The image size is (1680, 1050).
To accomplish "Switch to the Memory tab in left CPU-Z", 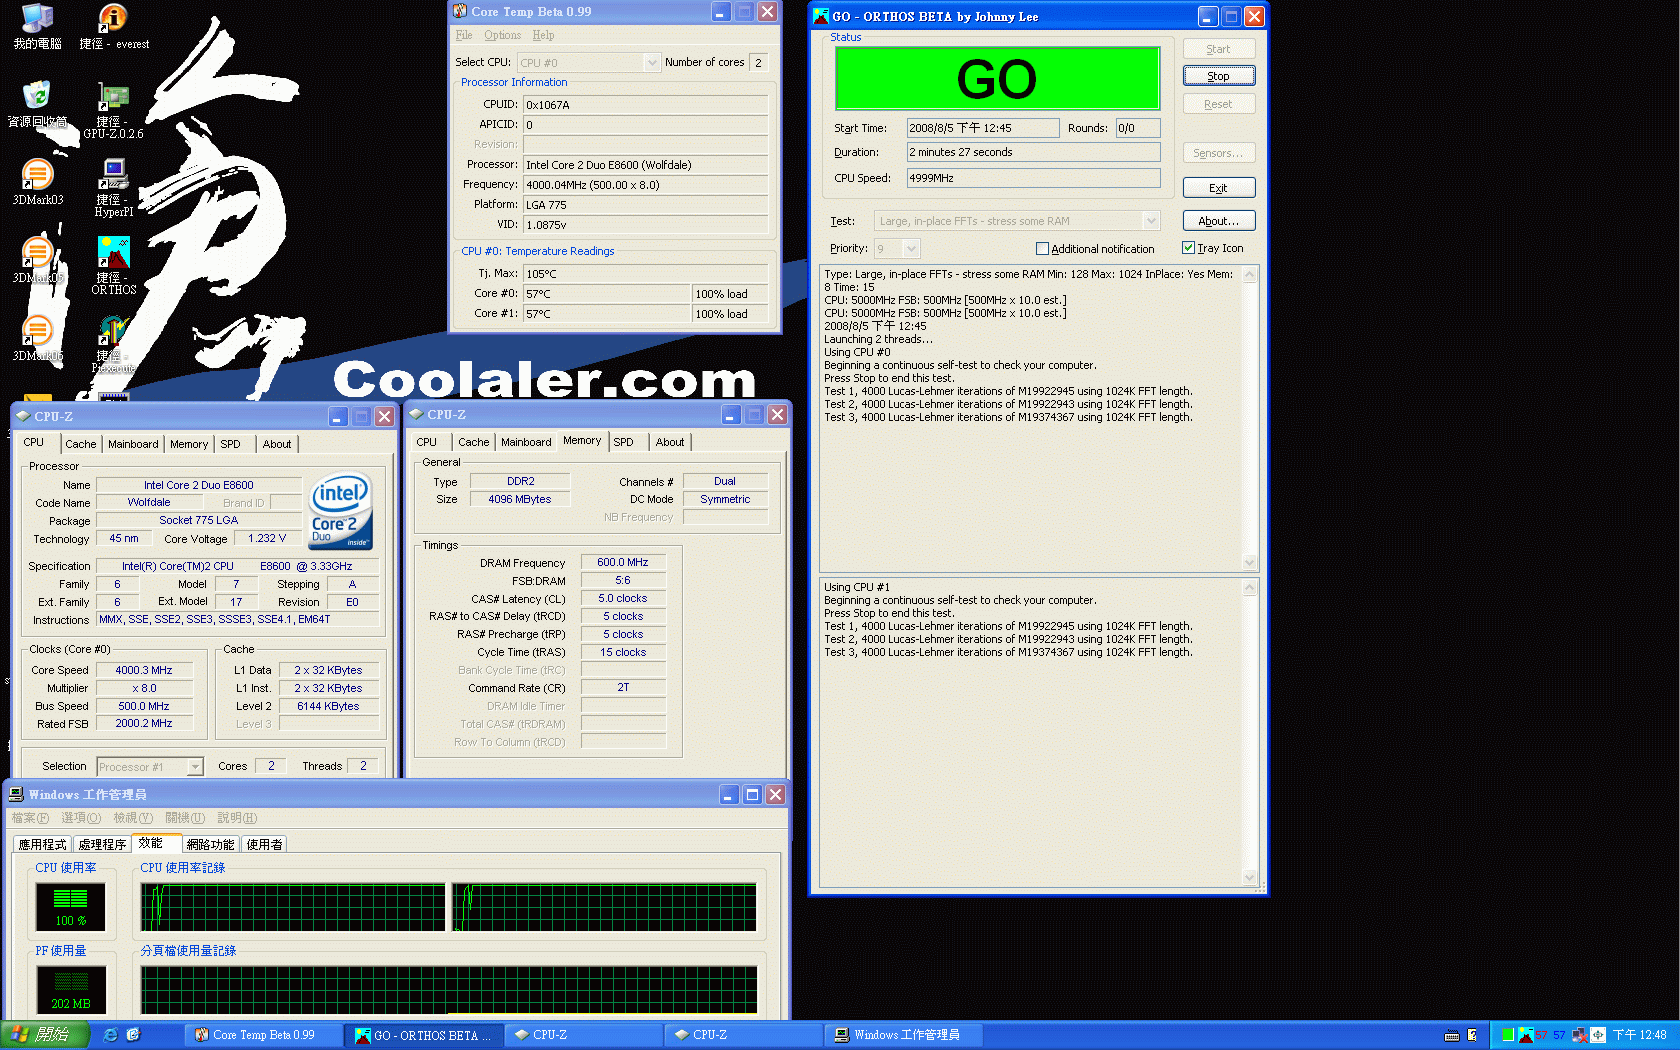I will [189, 444].
